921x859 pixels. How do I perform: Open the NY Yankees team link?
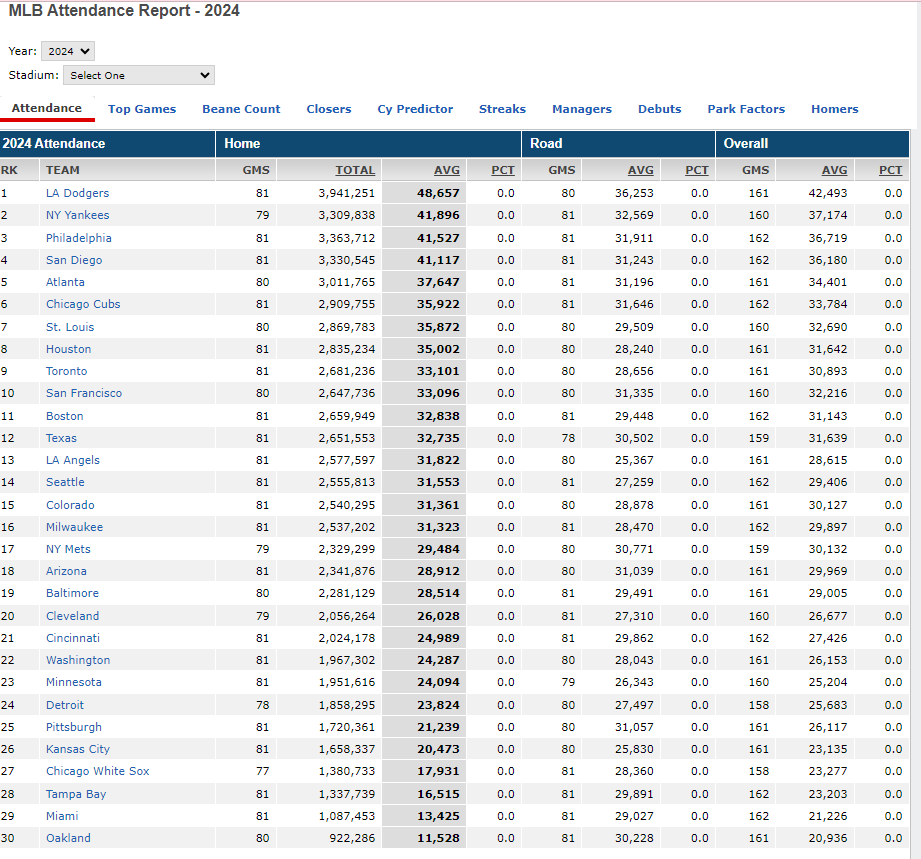click(78, 215)
